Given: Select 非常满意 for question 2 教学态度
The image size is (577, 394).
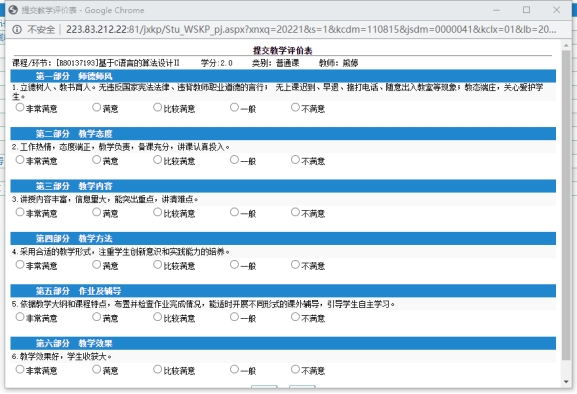Looking at the screenshot, I should click(x=20, y=160).
